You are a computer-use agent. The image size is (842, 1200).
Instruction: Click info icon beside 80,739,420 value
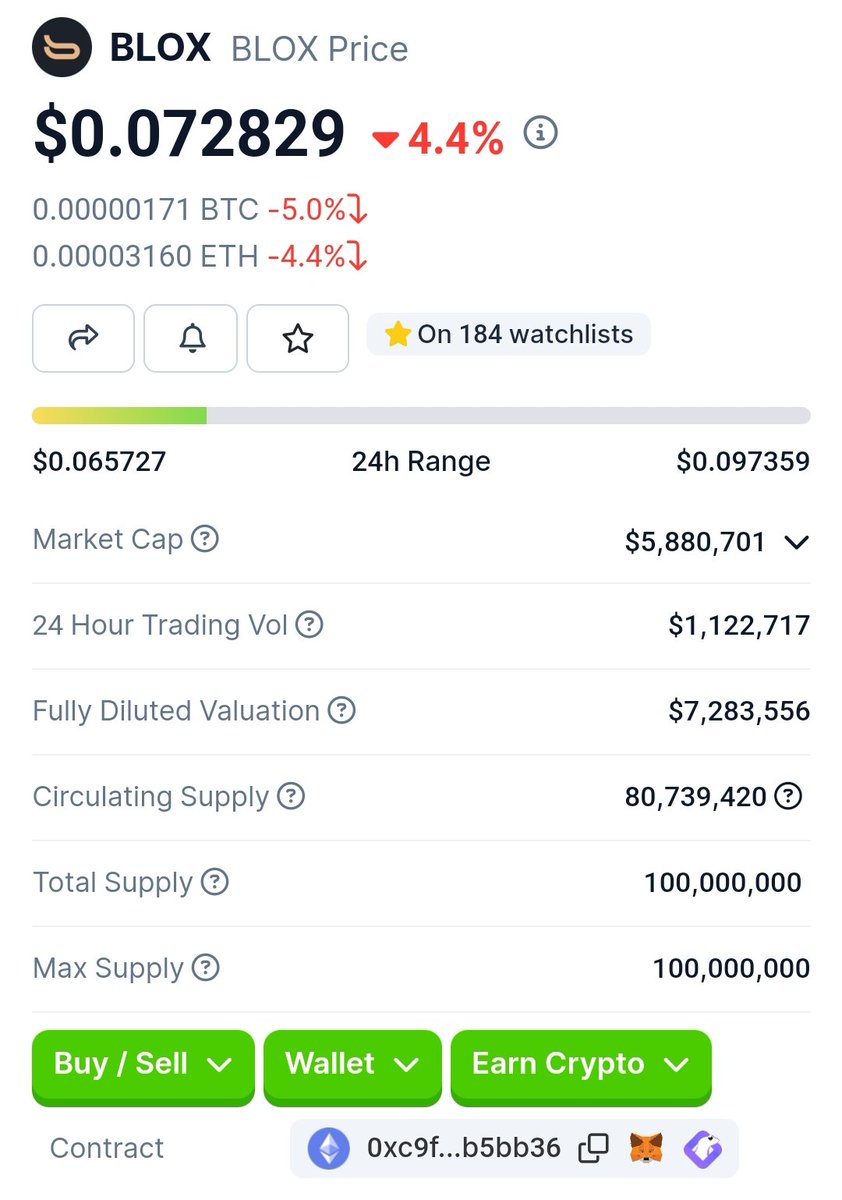click(789, 797)
